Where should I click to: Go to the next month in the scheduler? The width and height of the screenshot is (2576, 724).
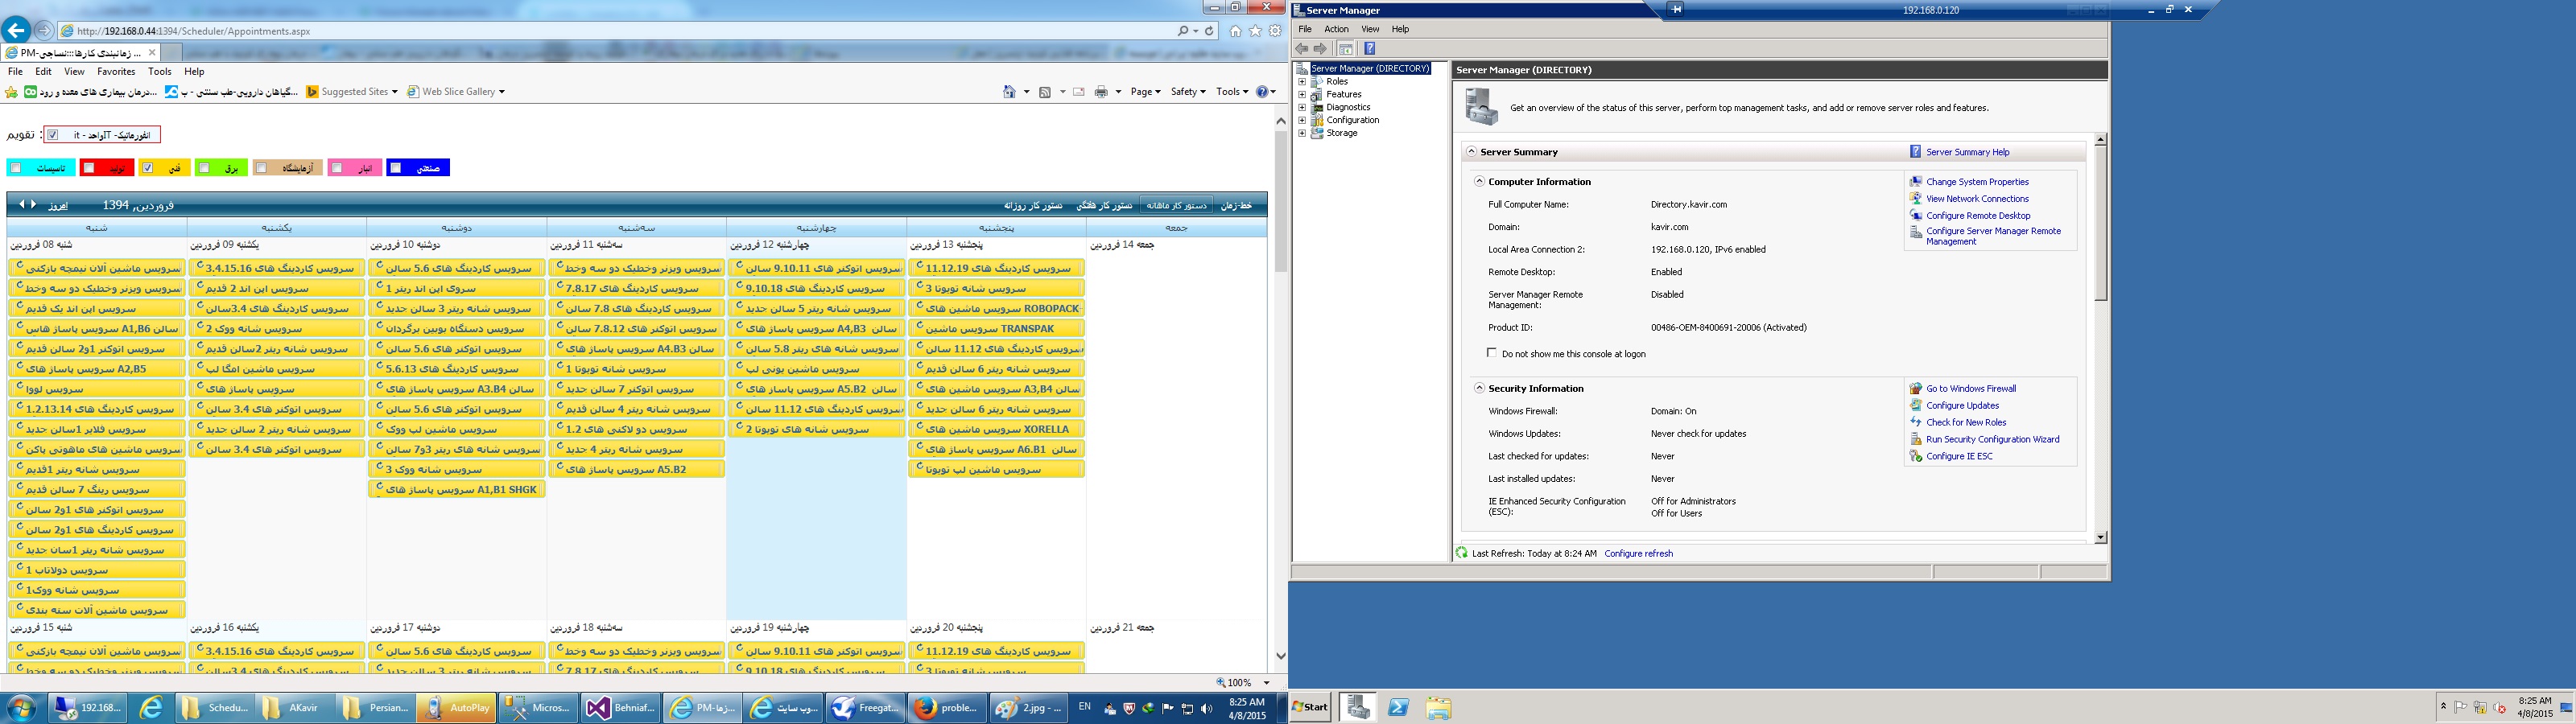point(34,204)
